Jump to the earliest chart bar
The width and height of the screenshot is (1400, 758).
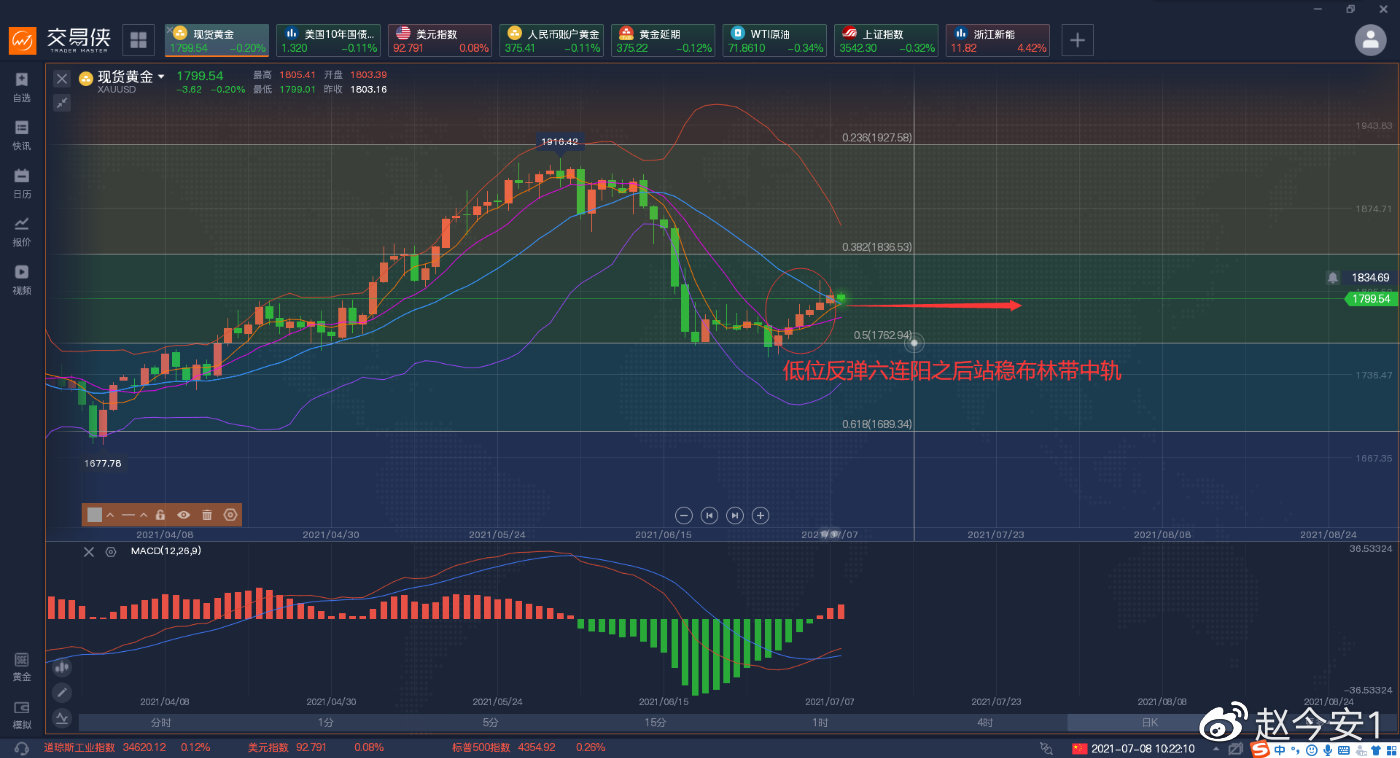pos(709,515)
